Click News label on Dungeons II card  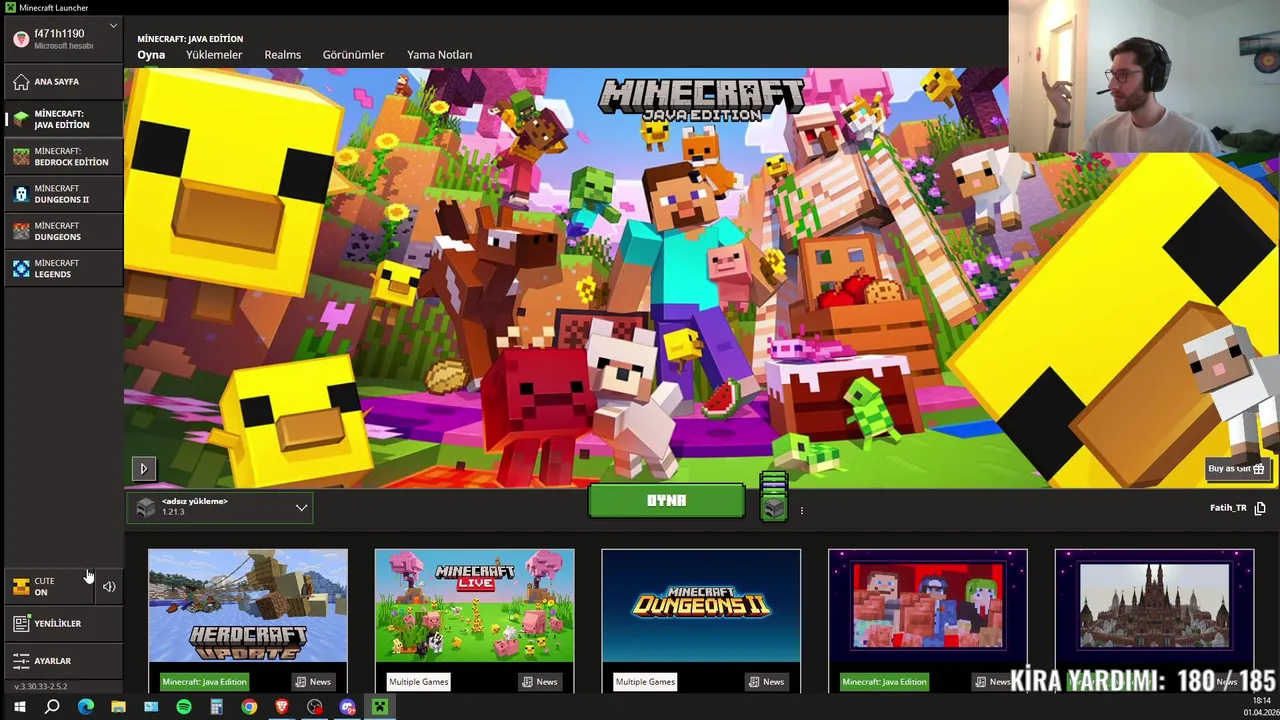[767, 682]
